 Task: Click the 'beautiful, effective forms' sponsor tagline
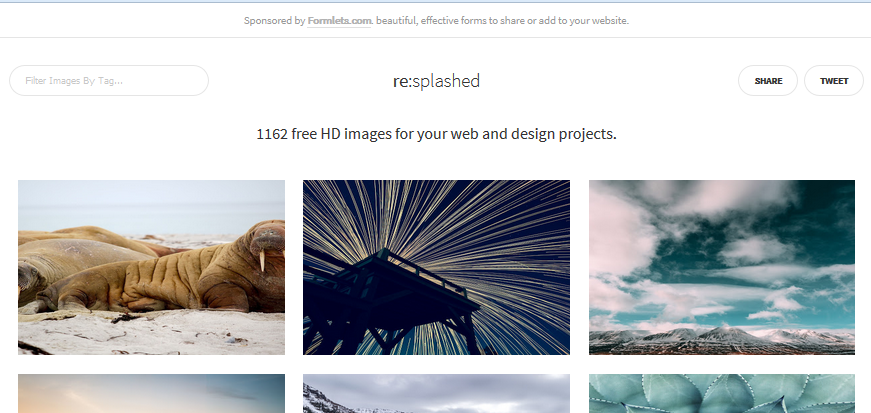click(x=502, y=20)
